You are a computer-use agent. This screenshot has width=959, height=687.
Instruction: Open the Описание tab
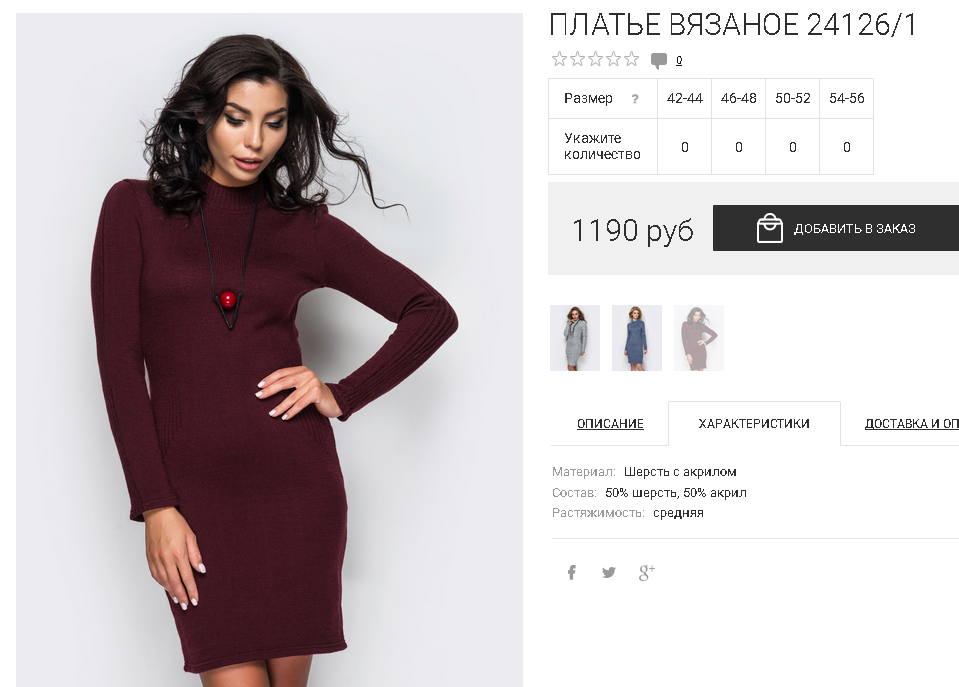(610, 423)
